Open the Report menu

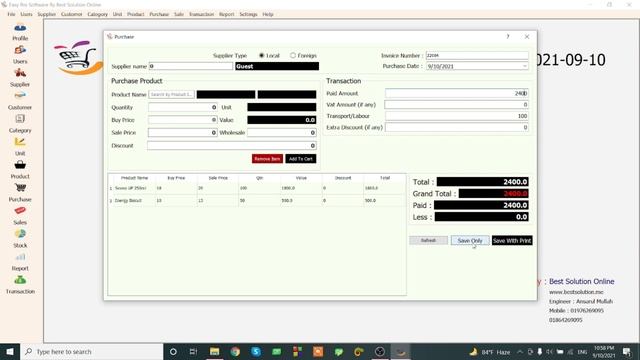click(x=227, y=14)
